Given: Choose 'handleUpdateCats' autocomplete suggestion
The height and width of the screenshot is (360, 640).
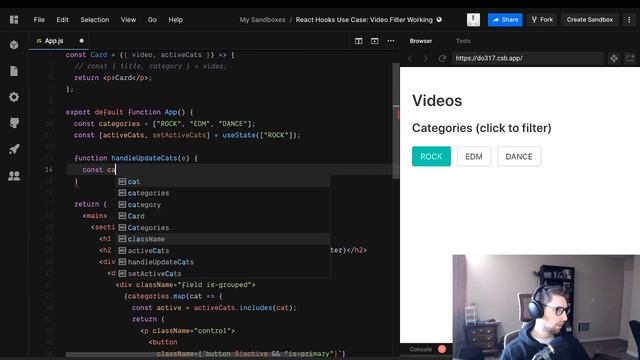Looking at the screenshot, I should 224,262.
